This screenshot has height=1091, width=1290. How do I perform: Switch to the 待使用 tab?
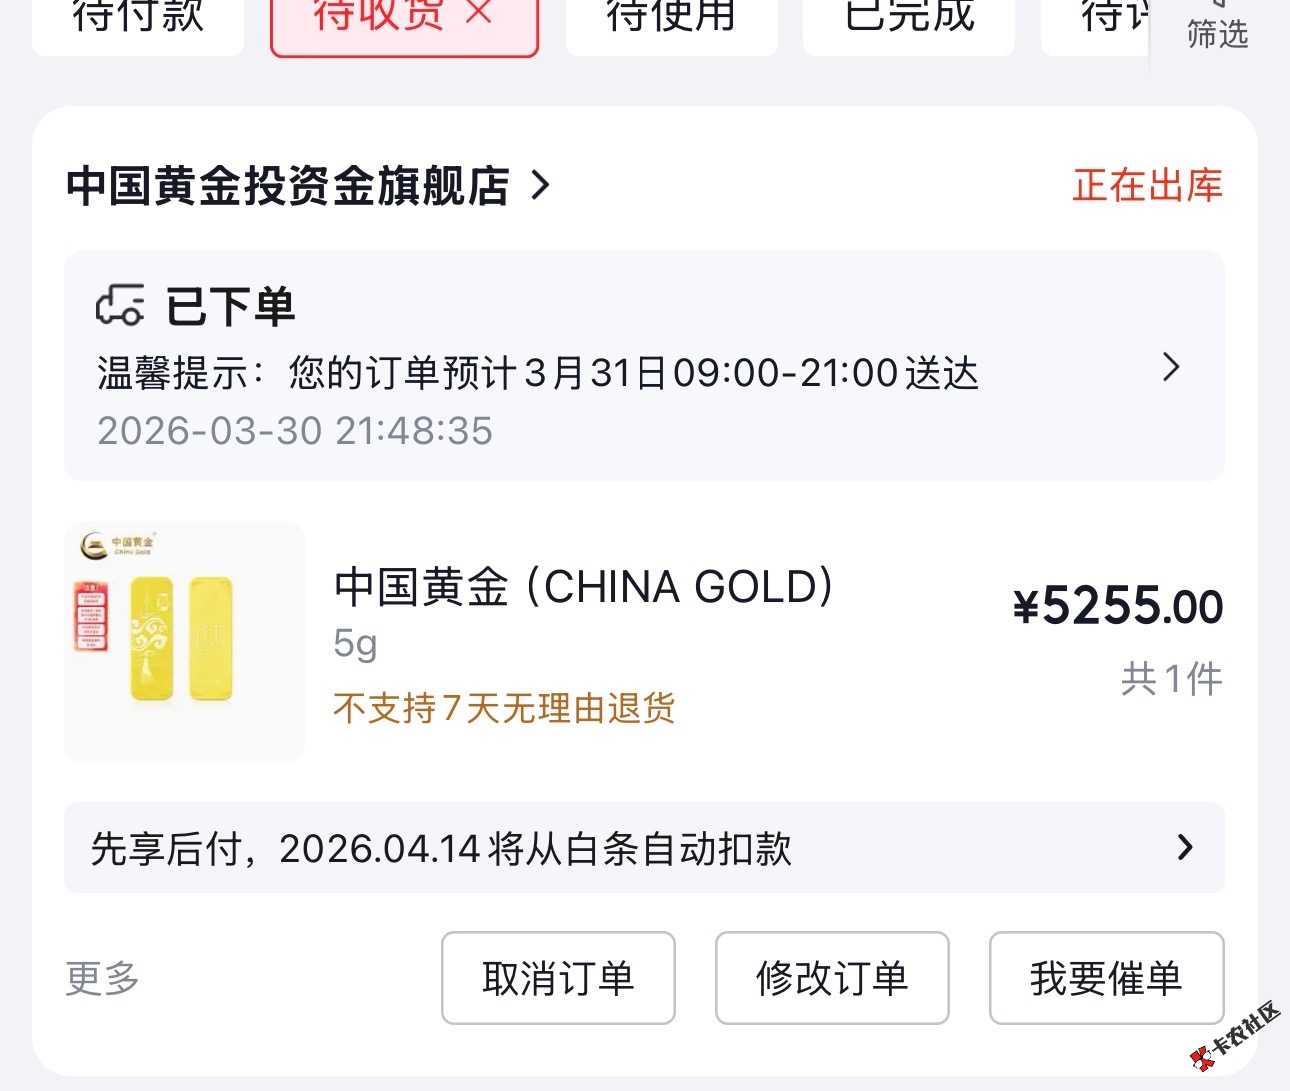[x=671, y=18]
